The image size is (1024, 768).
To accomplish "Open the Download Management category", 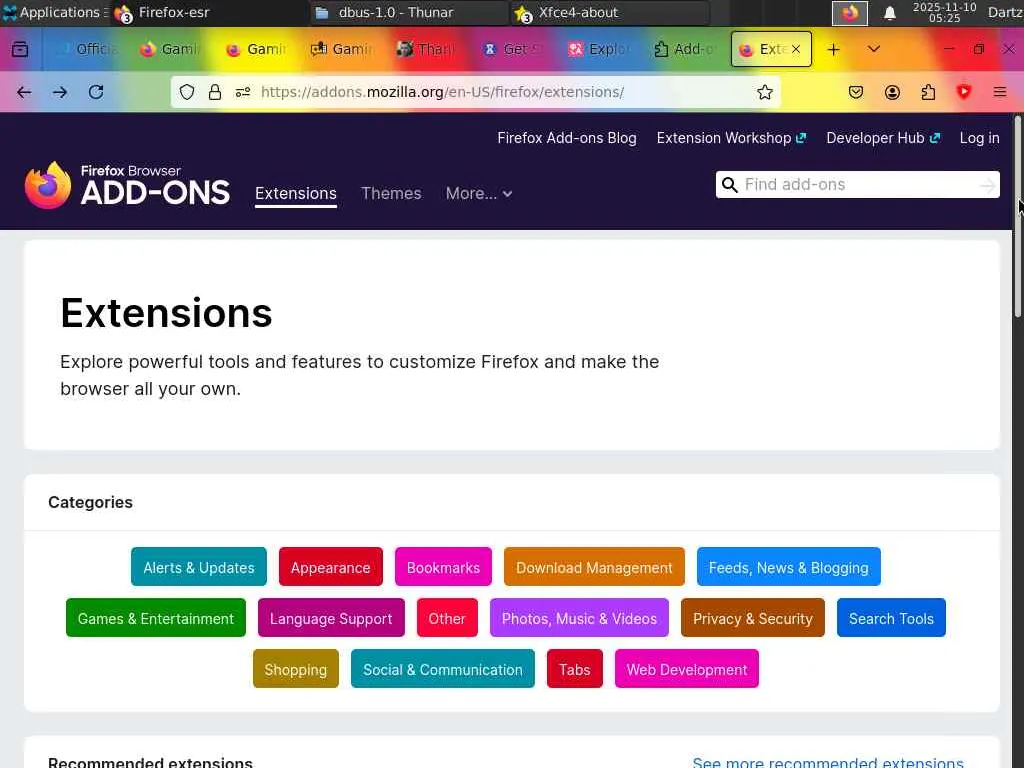I will pyautogui.click(x=594, y=567).
